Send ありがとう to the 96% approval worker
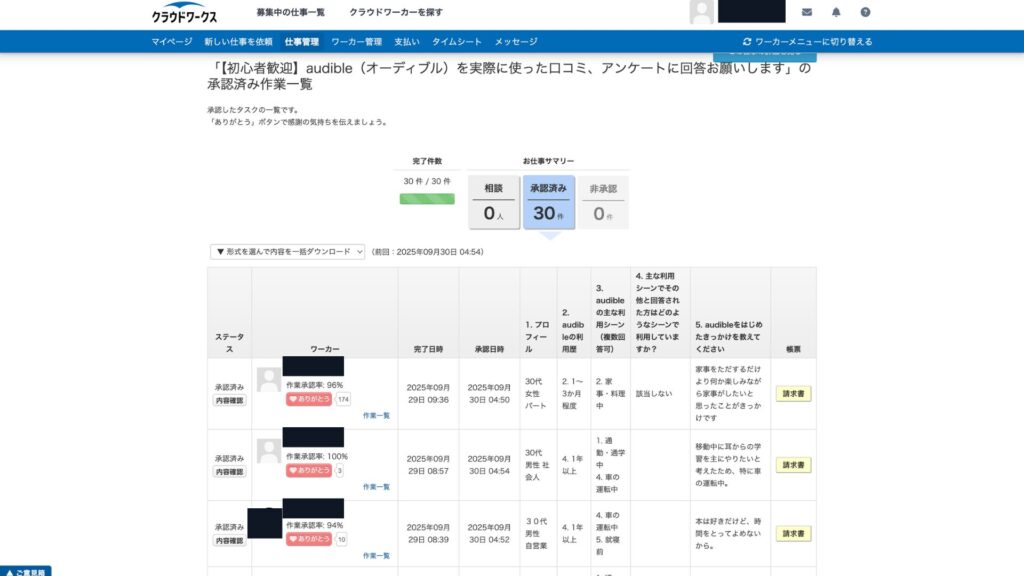Image resolution: width=1024 pixels, height=576 pixels. click(309, 399)
